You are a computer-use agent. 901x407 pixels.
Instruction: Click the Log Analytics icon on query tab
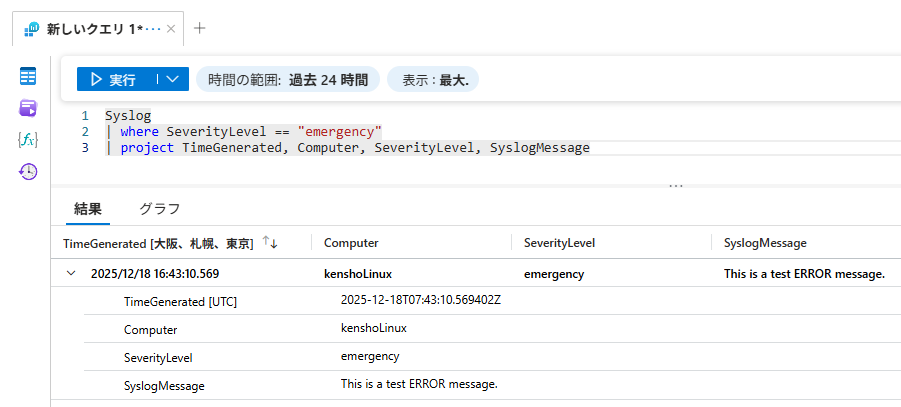[32, 29]
